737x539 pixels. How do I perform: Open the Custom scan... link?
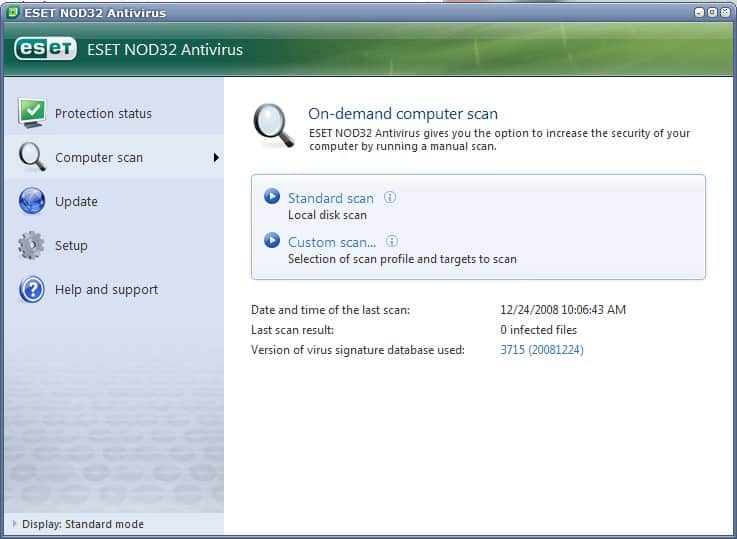click(332, 242)
